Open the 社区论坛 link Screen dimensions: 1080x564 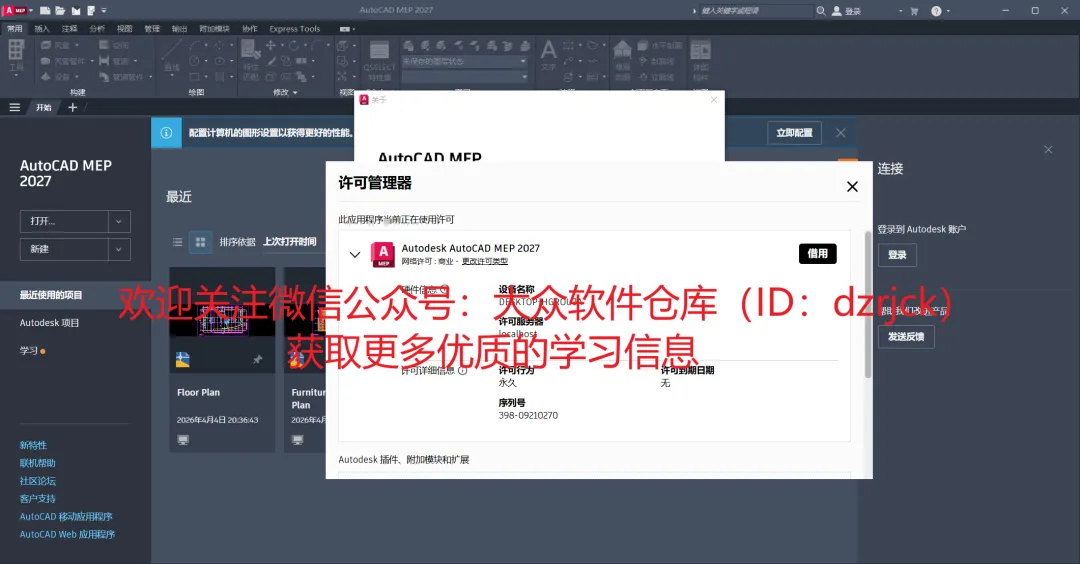click(37, 481)
